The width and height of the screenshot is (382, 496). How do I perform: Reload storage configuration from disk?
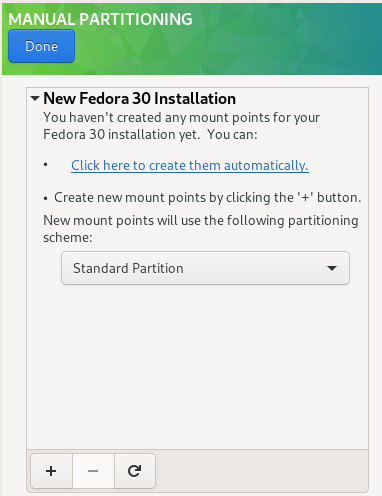point(135,471)
